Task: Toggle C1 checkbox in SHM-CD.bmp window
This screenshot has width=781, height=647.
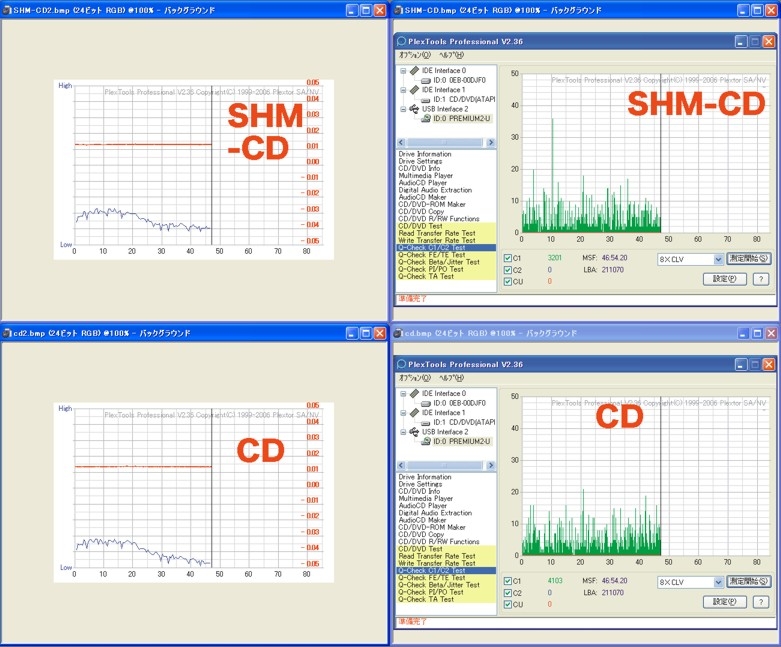Action: pyautogui.click(x=508, y=258)
